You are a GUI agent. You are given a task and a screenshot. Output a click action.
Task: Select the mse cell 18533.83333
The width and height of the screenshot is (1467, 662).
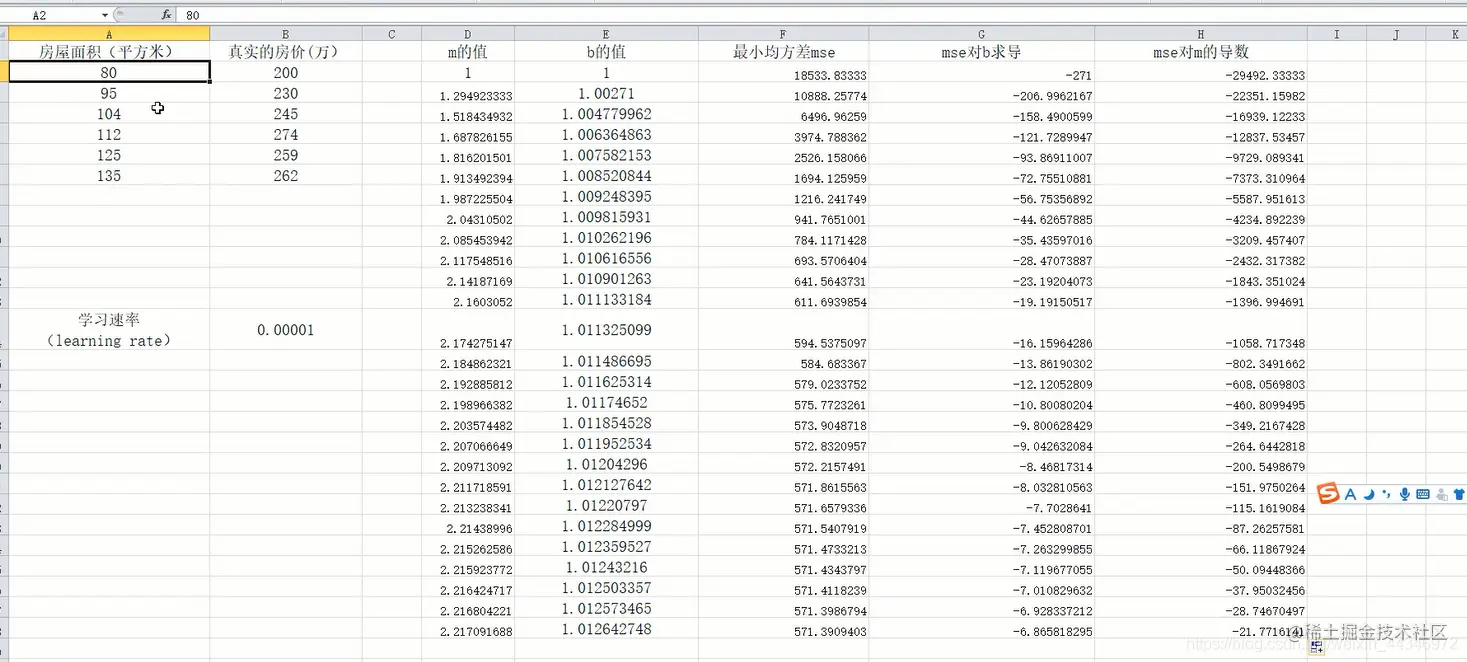783,74
